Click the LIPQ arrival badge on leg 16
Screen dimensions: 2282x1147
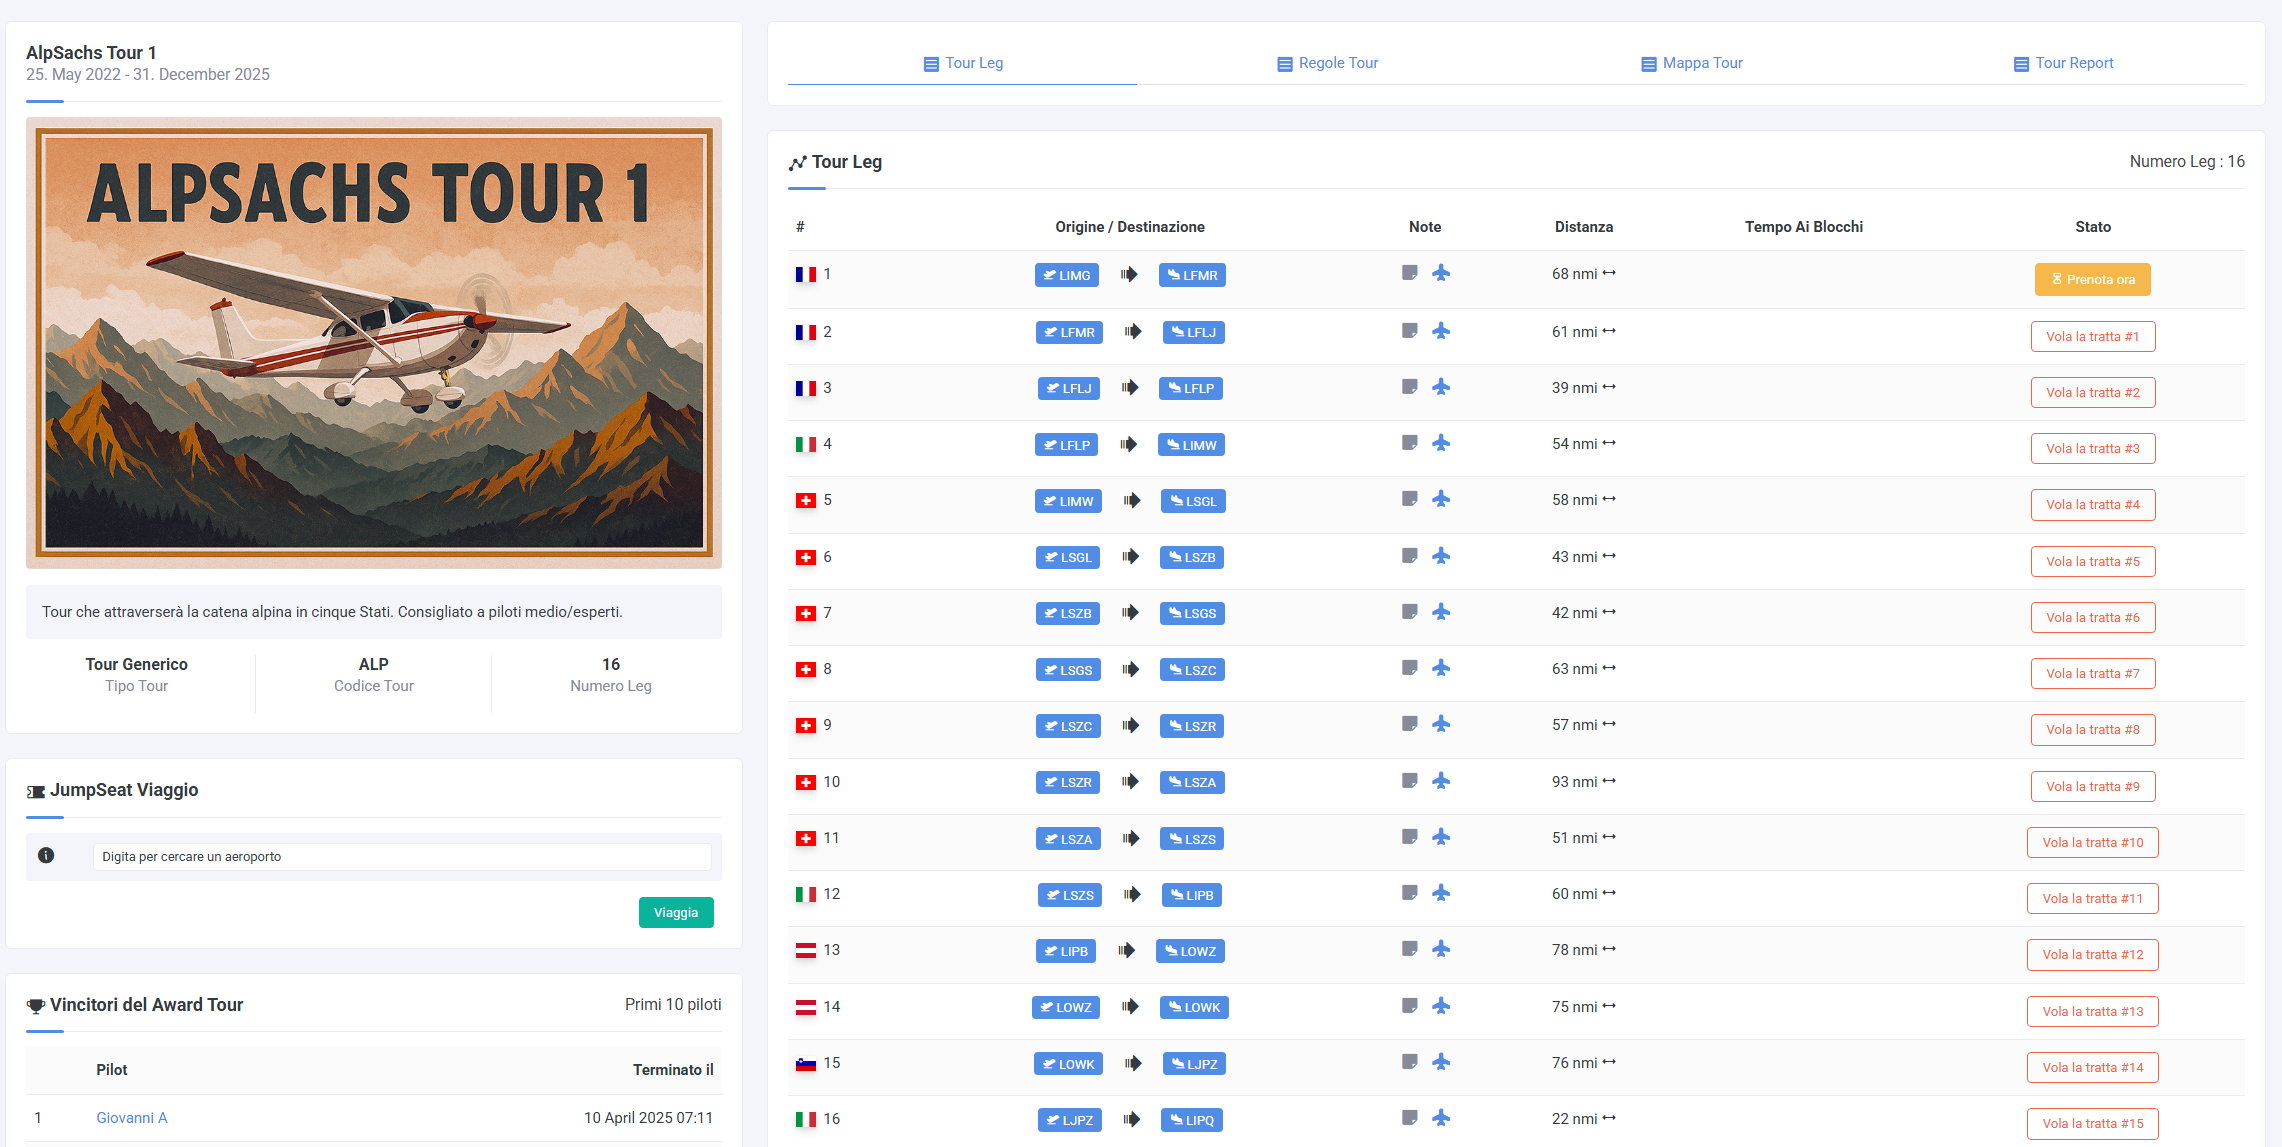coord(1191,1120)
